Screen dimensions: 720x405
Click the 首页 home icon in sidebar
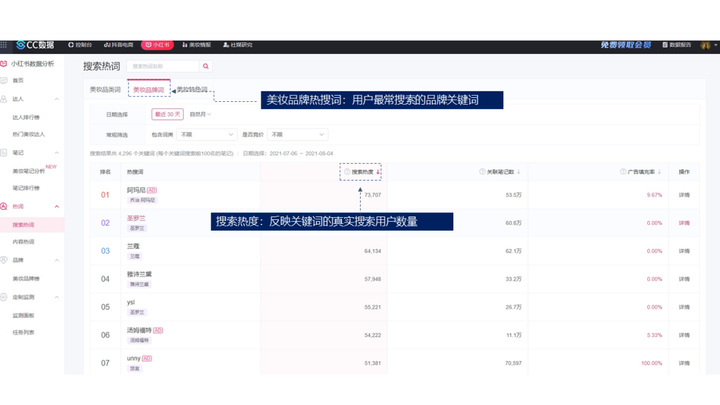coord(4,80)
